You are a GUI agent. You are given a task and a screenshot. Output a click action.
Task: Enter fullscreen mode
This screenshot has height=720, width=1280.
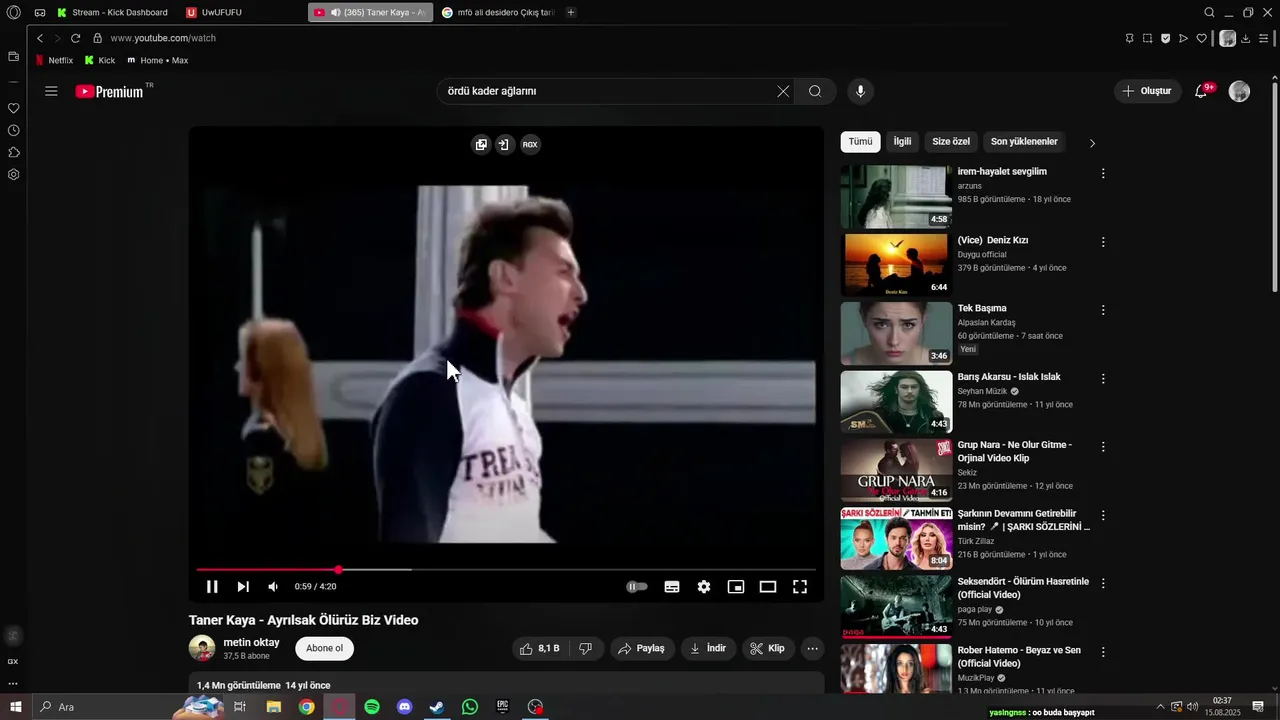point(800,587)
